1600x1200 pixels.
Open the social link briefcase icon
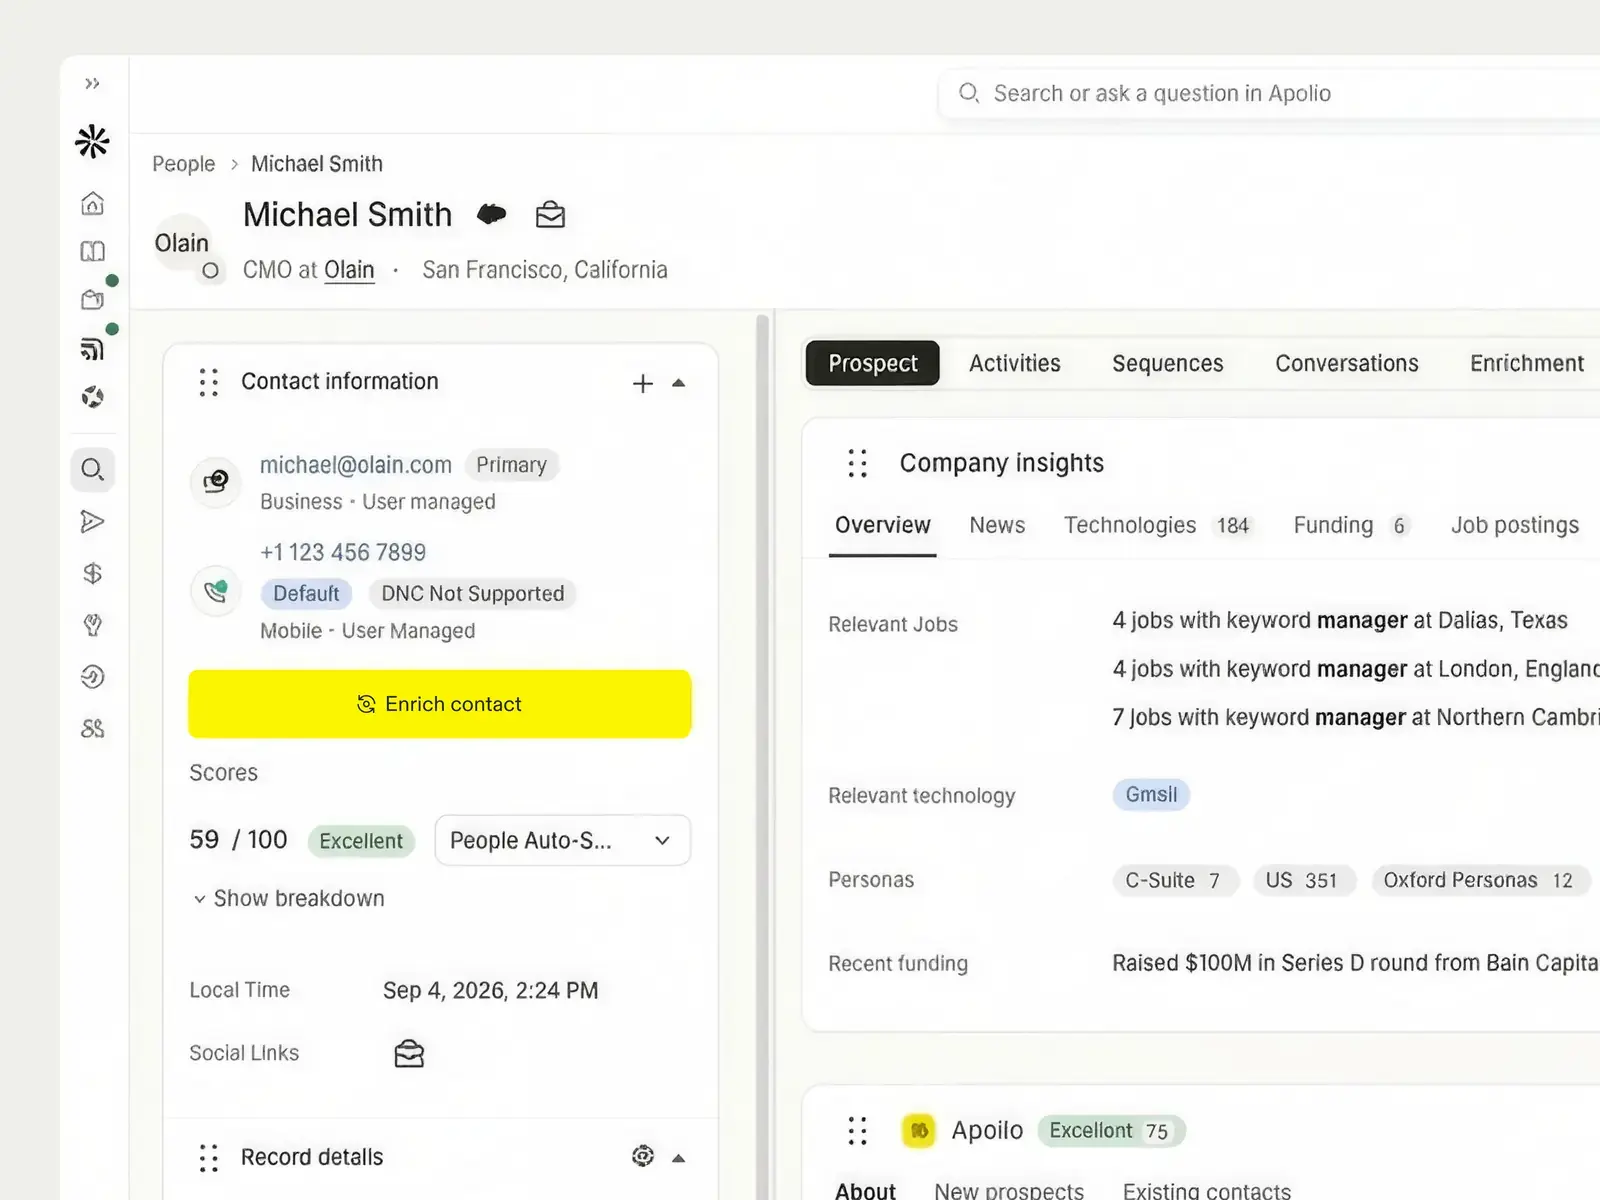409,1053
